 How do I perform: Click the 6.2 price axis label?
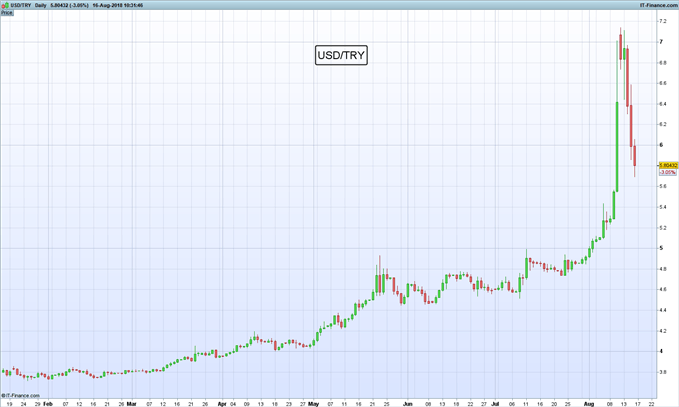[663, 124]
